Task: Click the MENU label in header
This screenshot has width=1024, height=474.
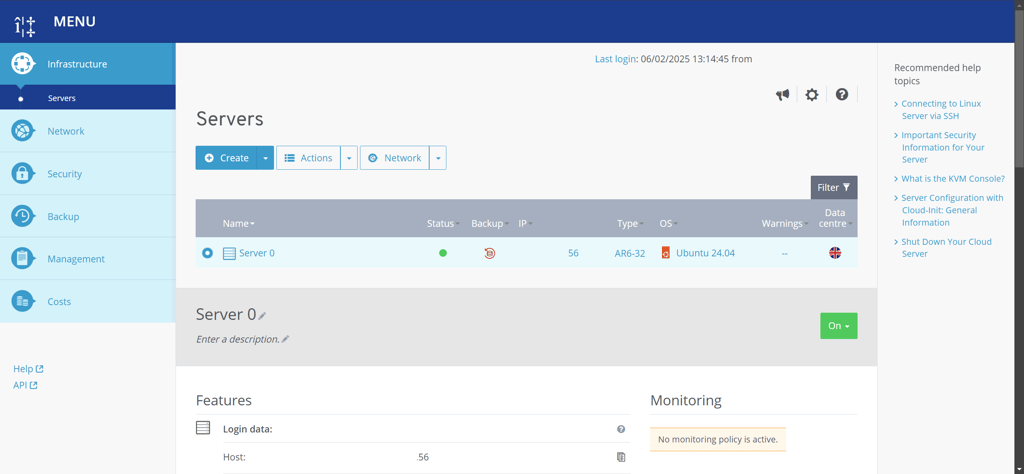Action: pos(74,22)
